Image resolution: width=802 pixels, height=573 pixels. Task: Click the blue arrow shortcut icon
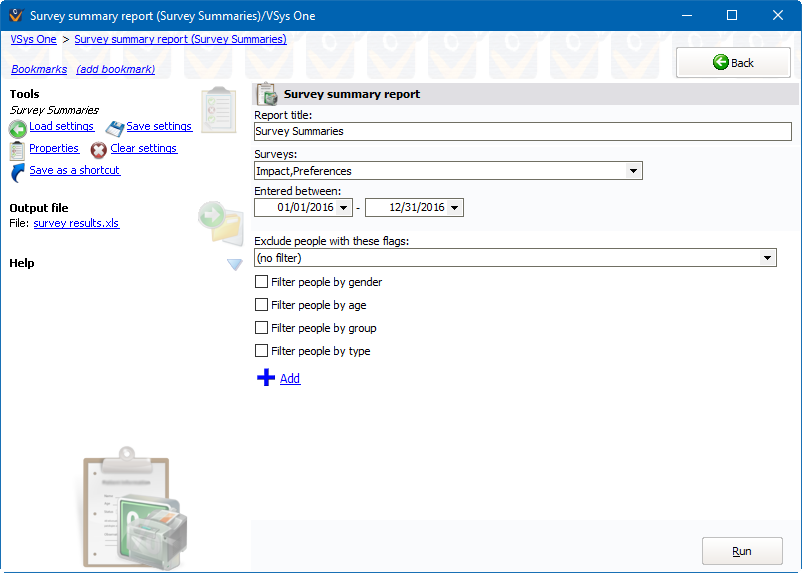[x=17, y=173]
